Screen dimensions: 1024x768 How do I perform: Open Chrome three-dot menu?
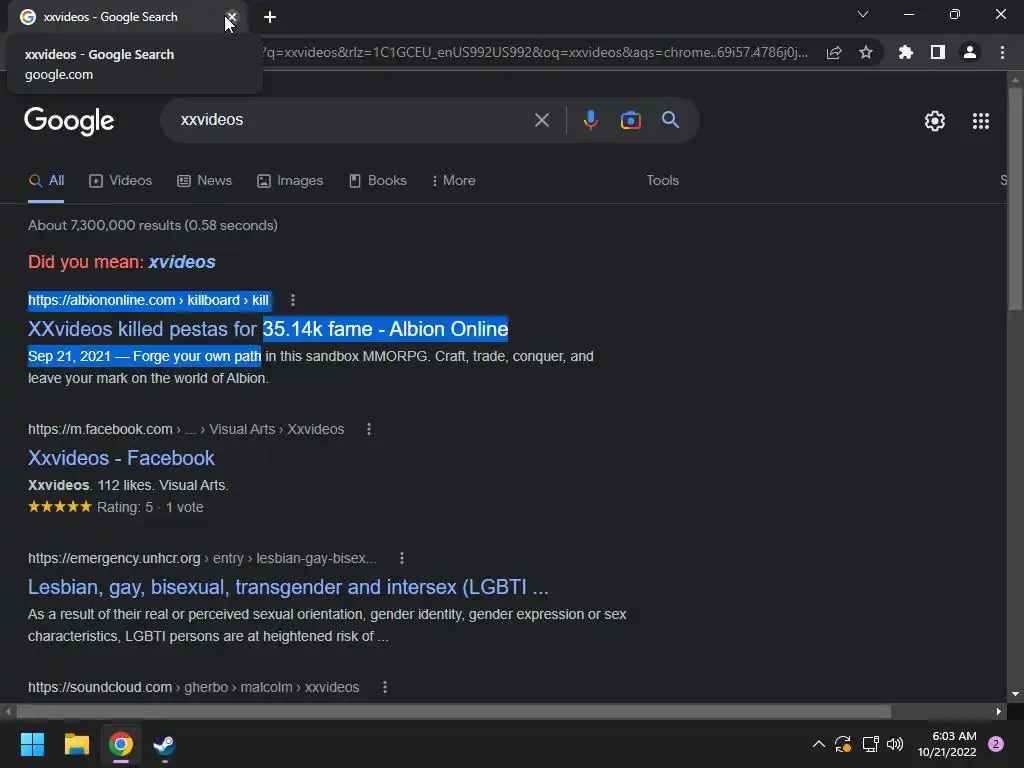(1002, 52)
